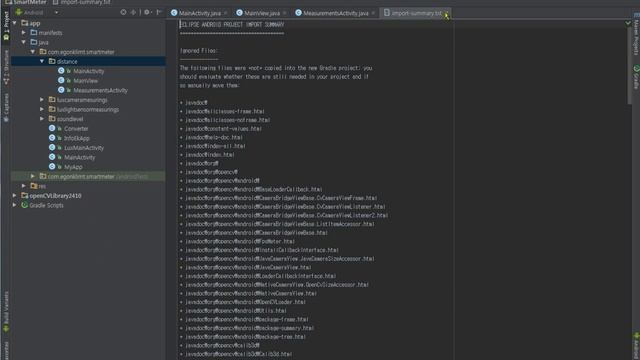Image resolution: width=640 pixels, height=360 pixels.
Task: Click the res folder icon
Action: click(34, 186)
